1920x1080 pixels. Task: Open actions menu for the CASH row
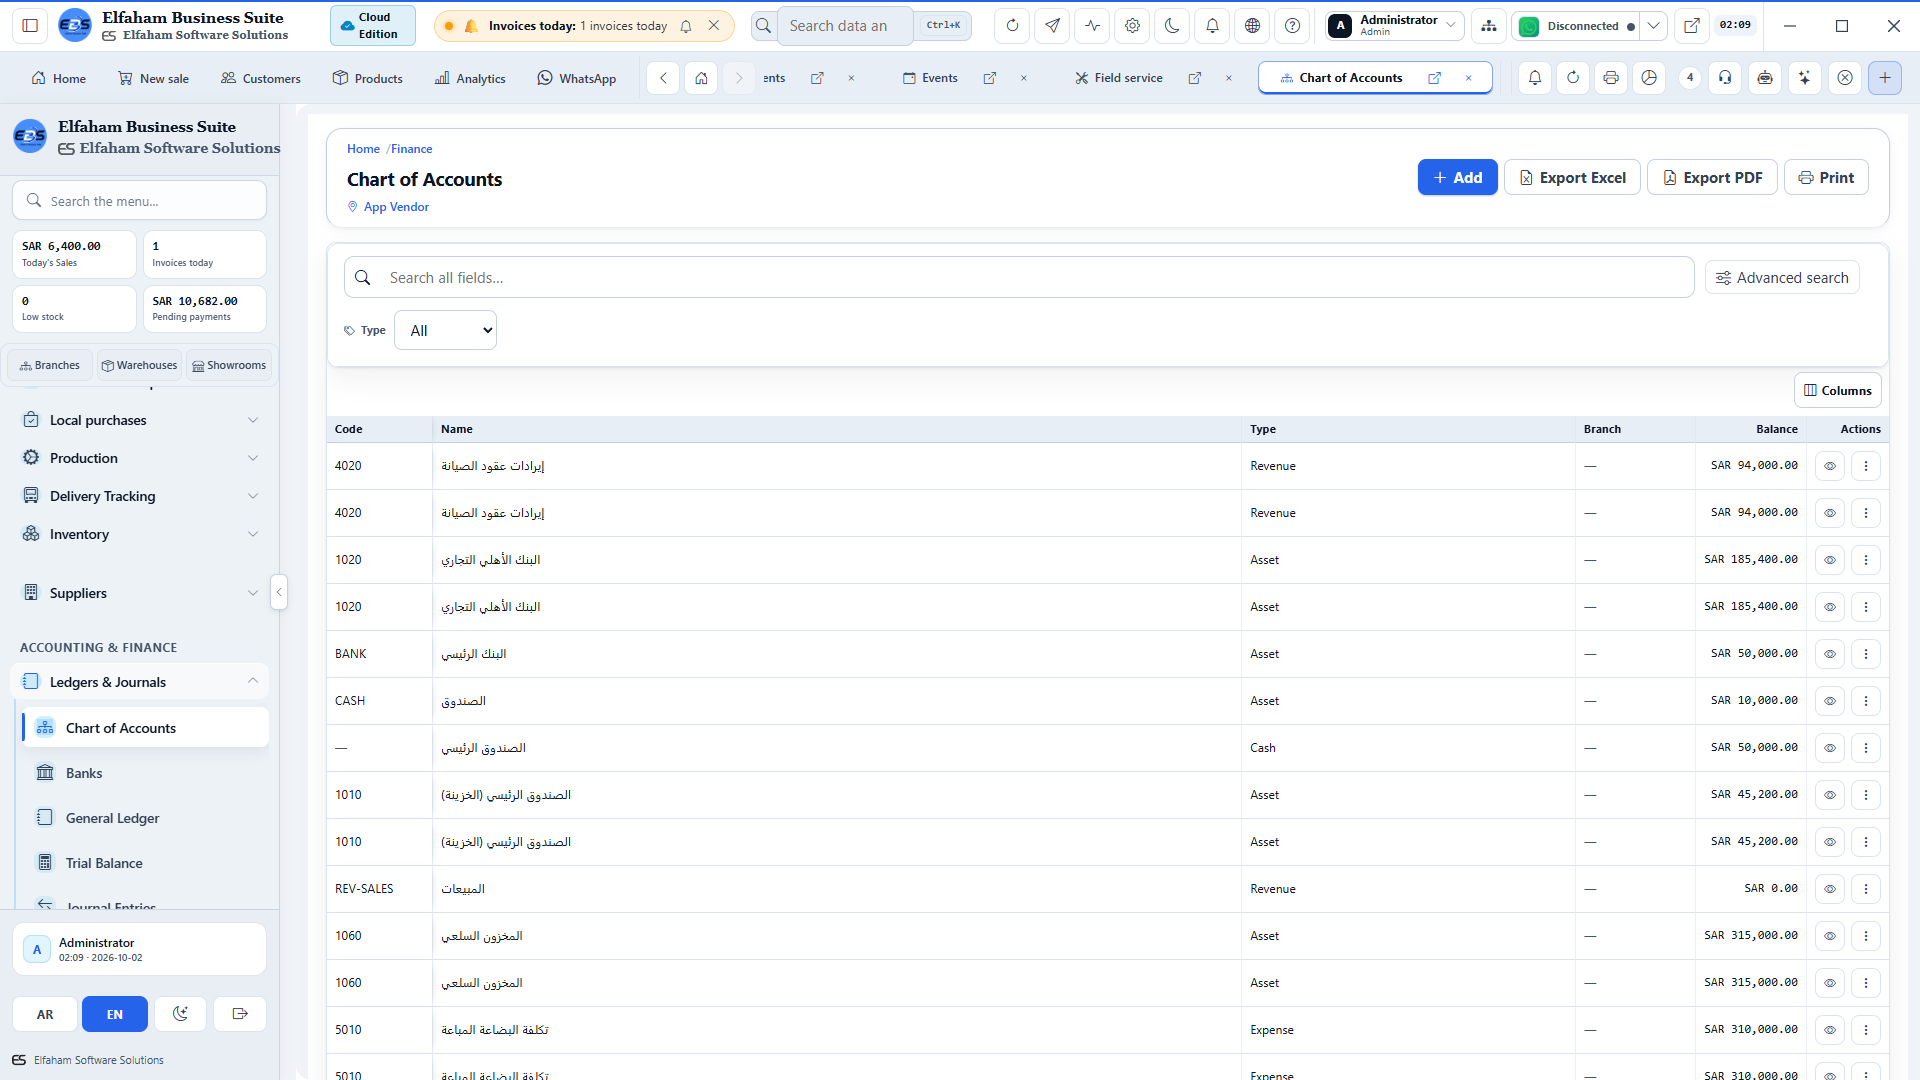click(1865, 701)
